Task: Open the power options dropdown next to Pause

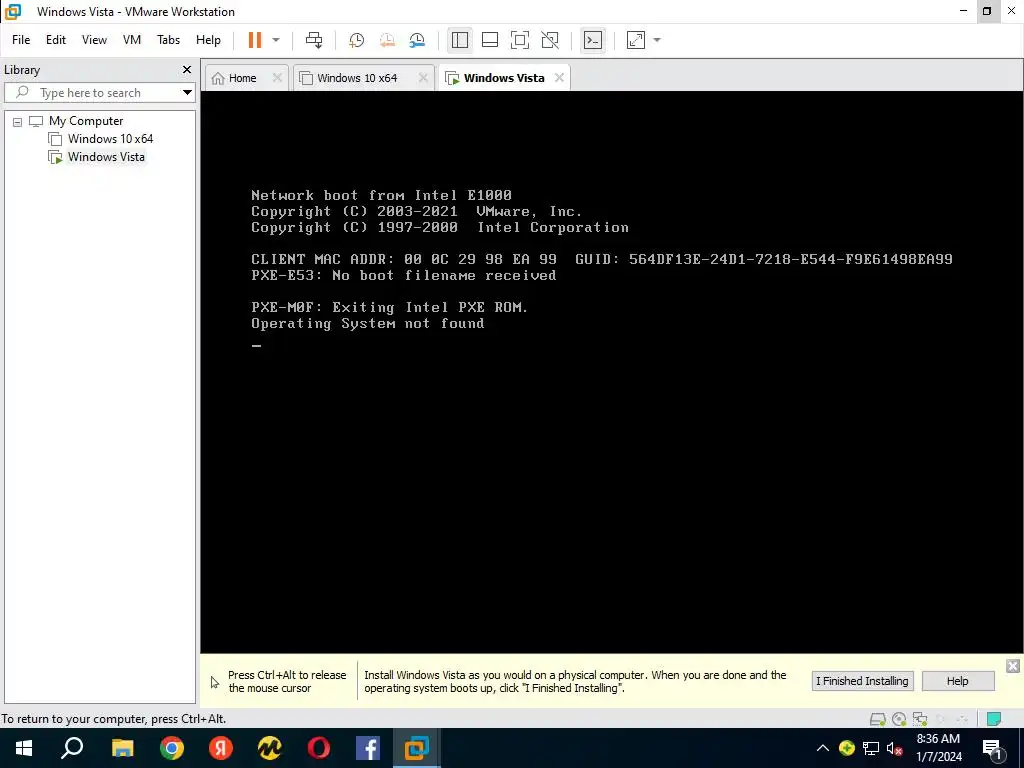Action: [276, 40]
